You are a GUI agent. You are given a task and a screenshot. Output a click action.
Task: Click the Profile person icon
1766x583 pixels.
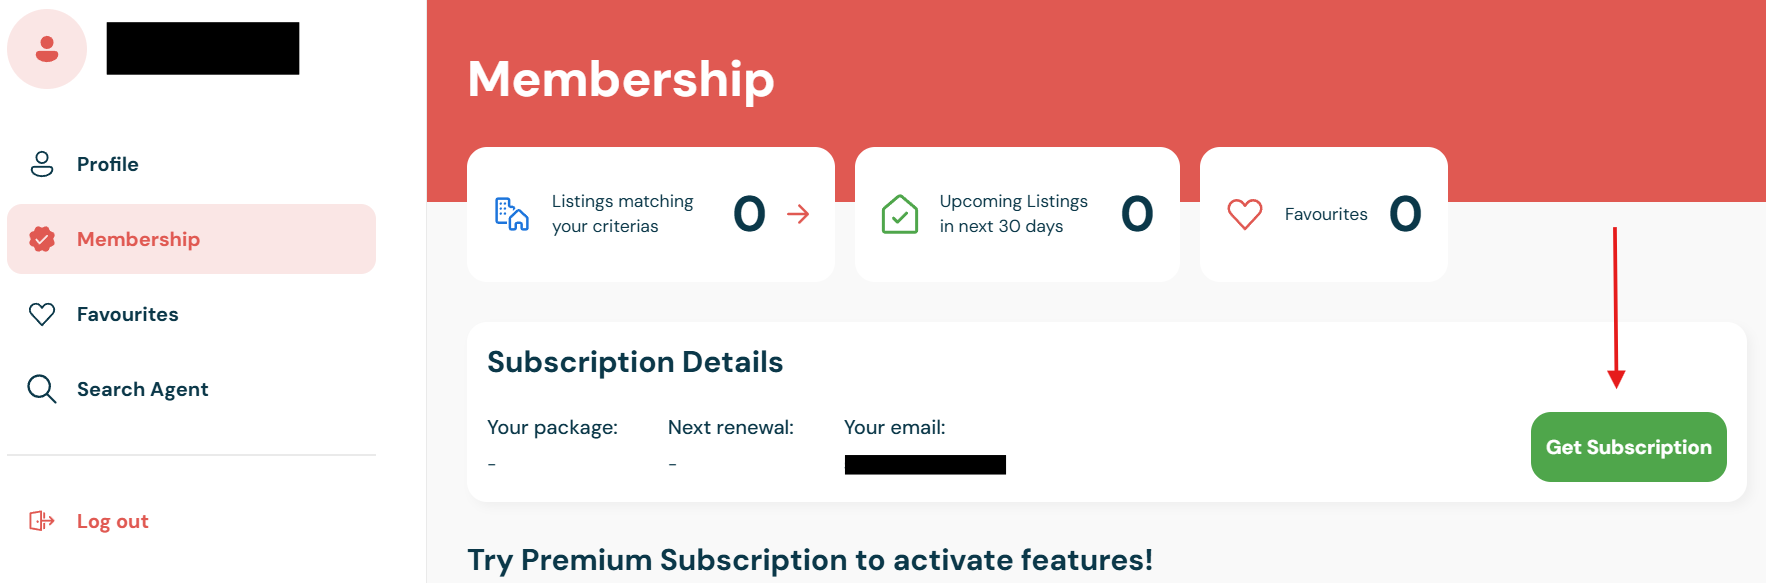click(x=42, y=164)
